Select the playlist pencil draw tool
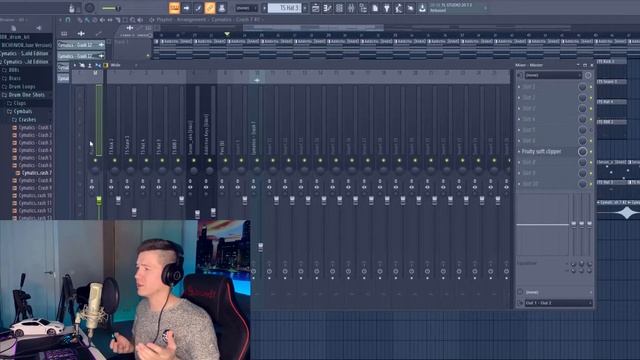Image resolution: width=640 pixels, height=360 pixels. (x=80, y=20)
